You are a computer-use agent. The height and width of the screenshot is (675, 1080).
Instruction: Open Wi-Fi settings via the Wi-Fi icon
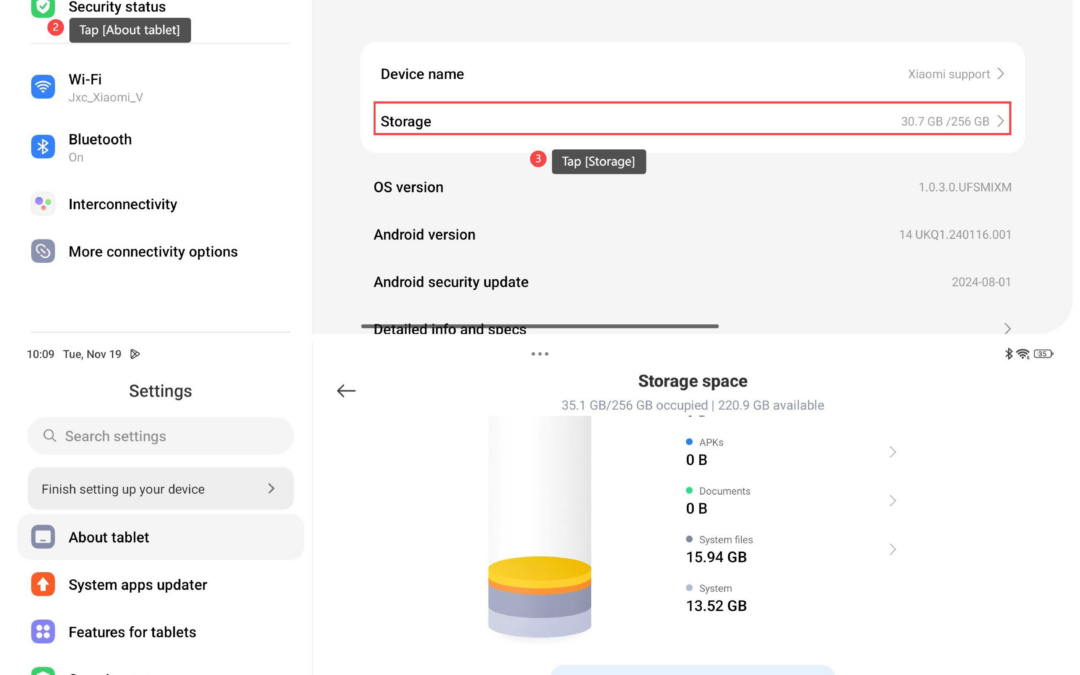click(x=42, y=87)
